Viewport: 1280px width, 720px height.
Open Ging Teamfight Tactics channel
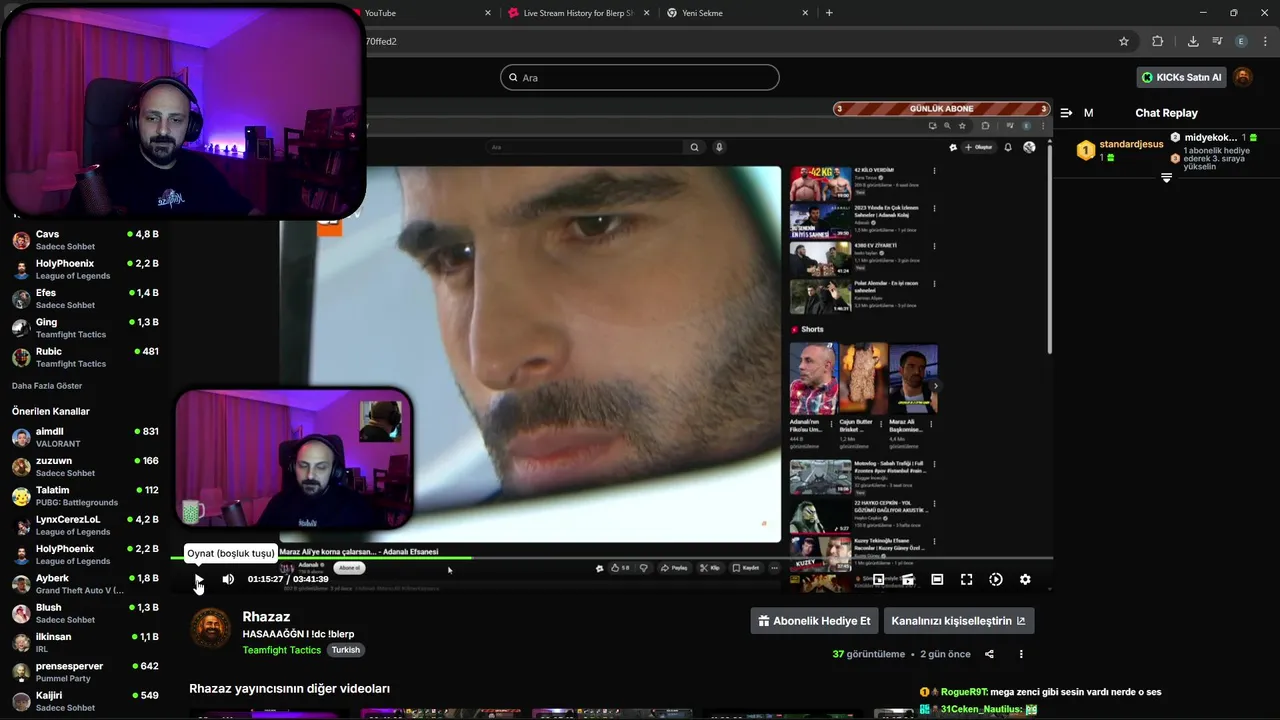pyautogui.click(x=85, y=328)
